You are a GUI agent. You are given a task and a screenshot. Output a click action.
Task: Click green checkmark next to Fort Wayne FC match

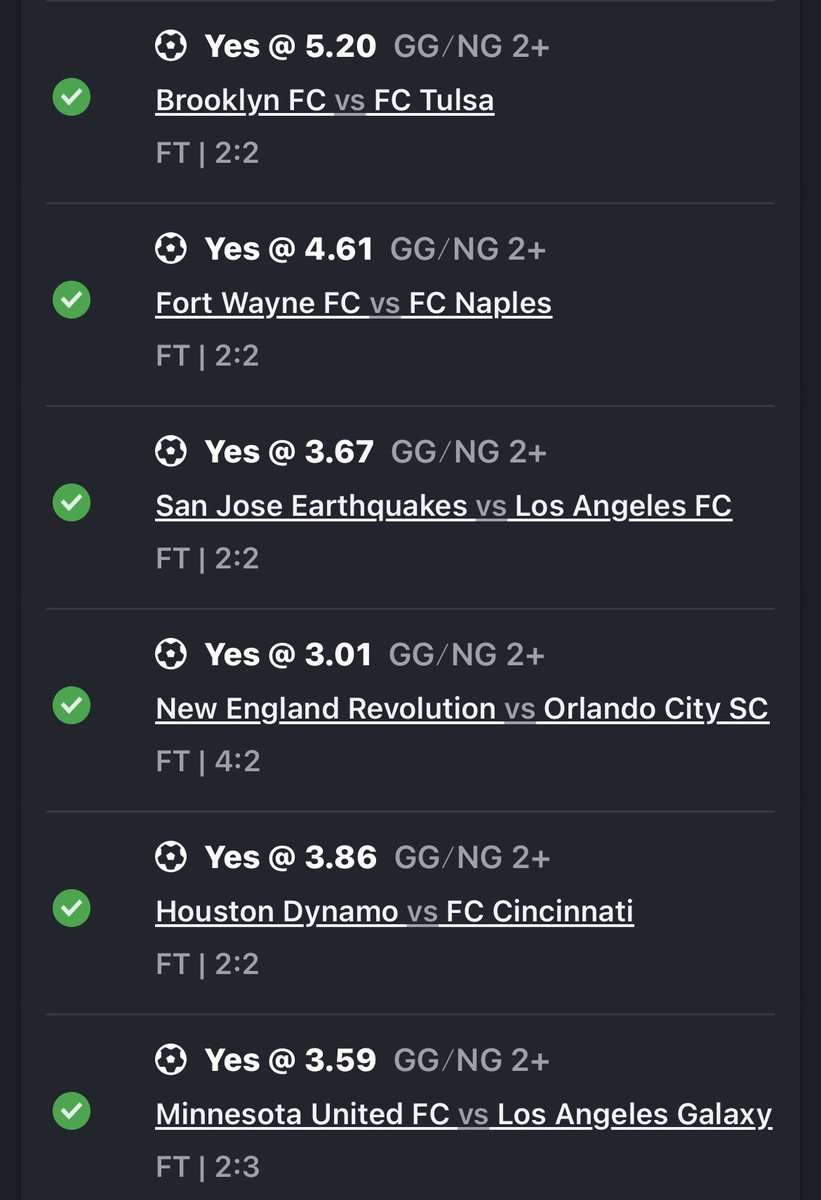point(71,299)
